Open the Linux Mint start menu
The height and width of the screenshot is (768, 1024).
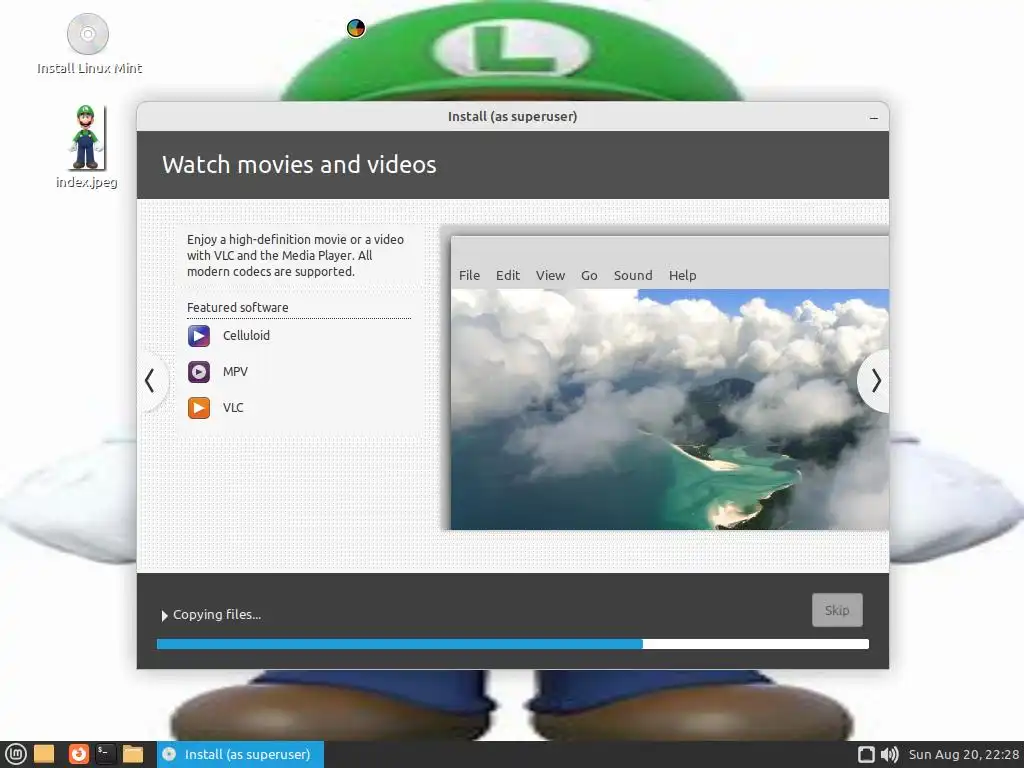(x=15, y=754)
